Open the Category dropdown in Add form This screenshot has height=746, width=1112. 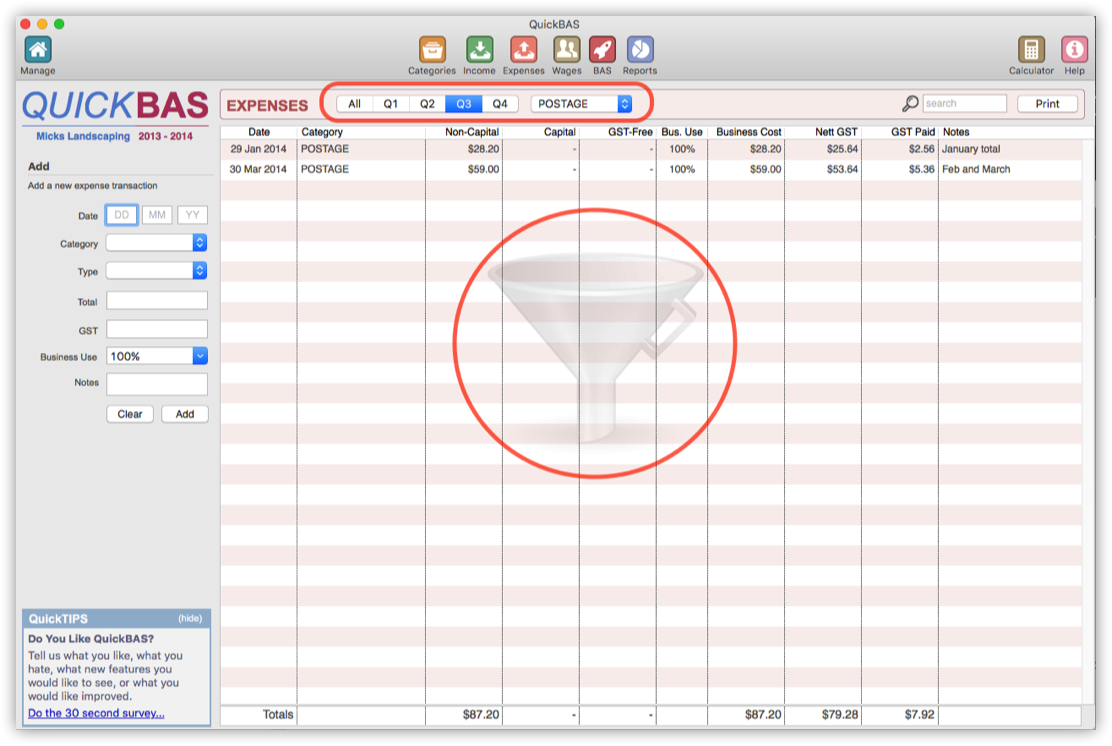[x=157, y=243]
